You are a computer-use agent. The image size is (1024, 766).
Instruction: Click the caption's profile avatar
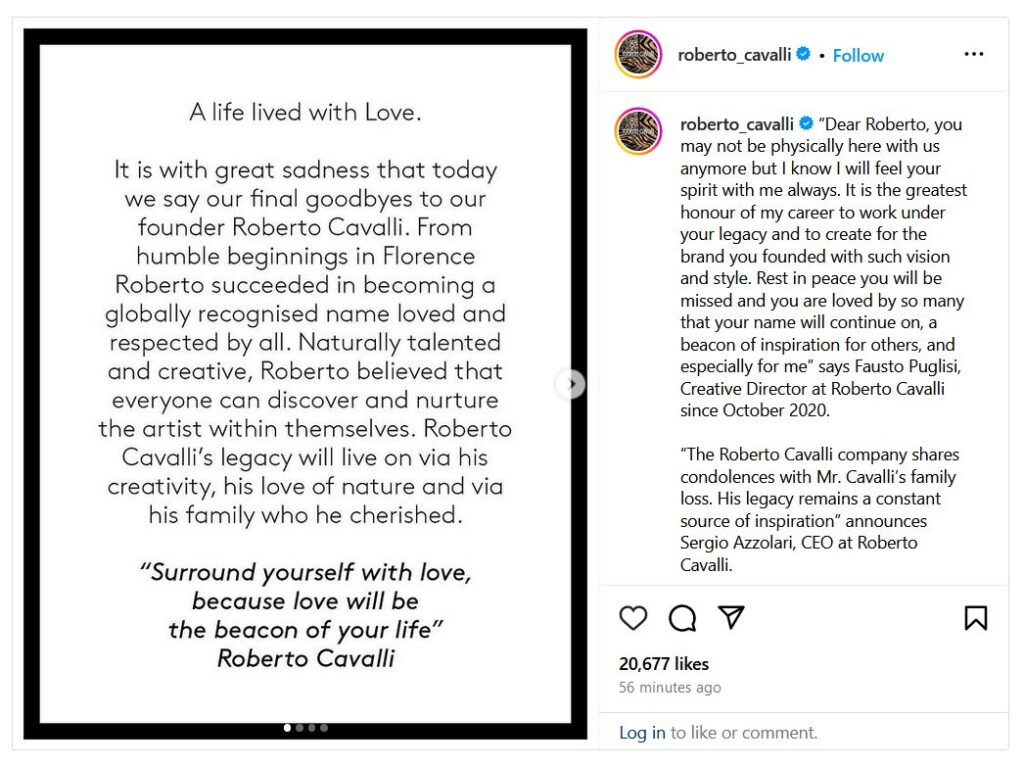click(x=639, y=131)
